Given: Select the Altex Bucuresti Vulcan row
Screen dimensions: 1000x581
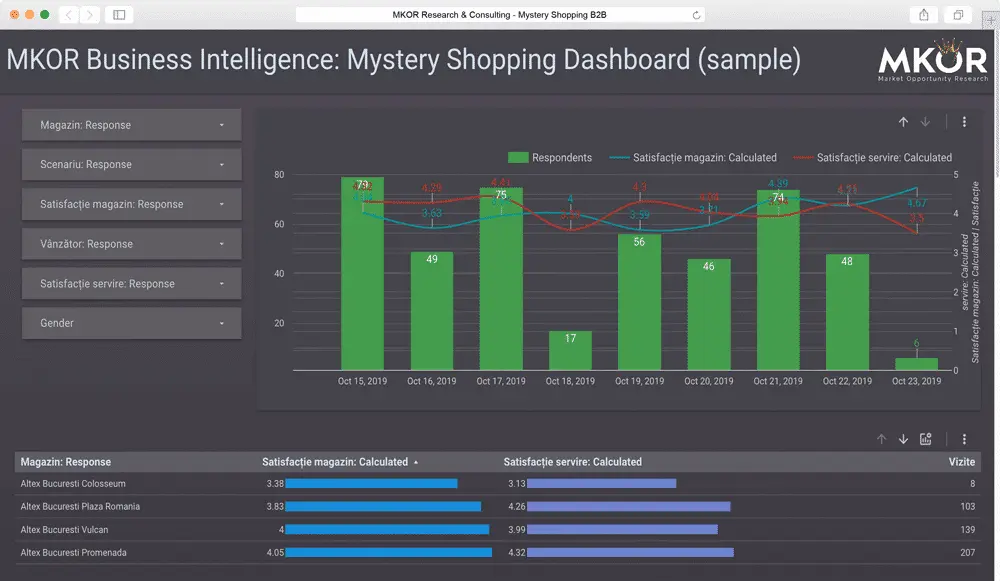Looking at the screenshot, I should pyautogui.click(x=497, y=529).
